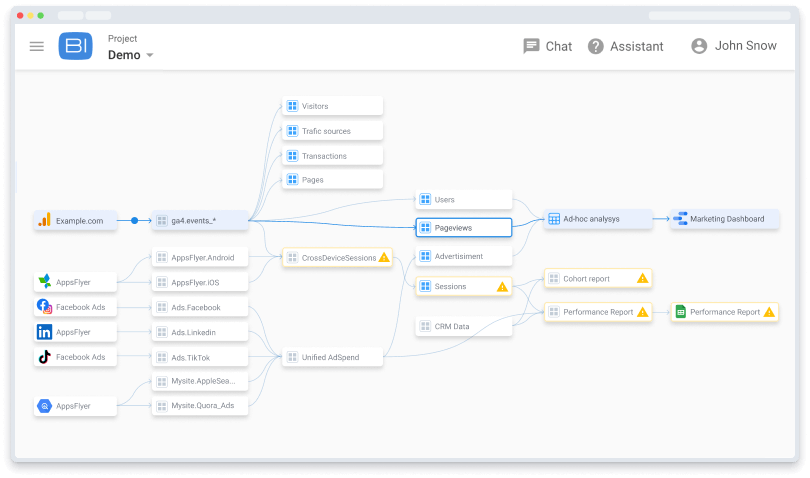
Task: Click the Marketing Dashboard icon
Action: 680,219
